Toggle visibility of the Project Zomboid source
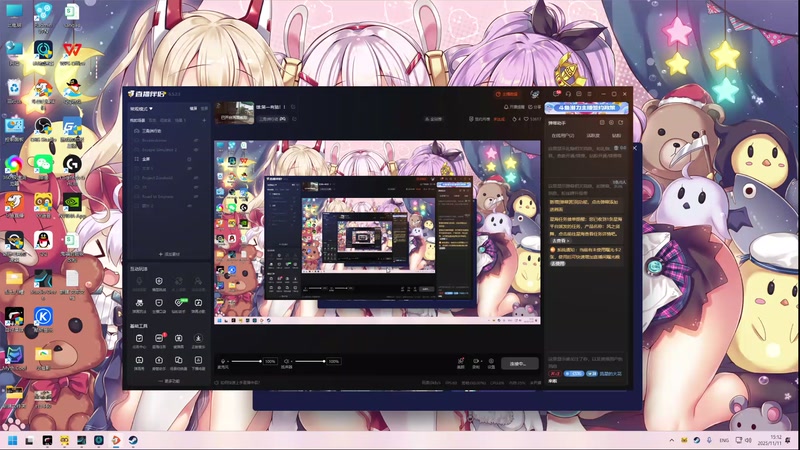This screenshot has height=450, width=800. click(196, 178)
